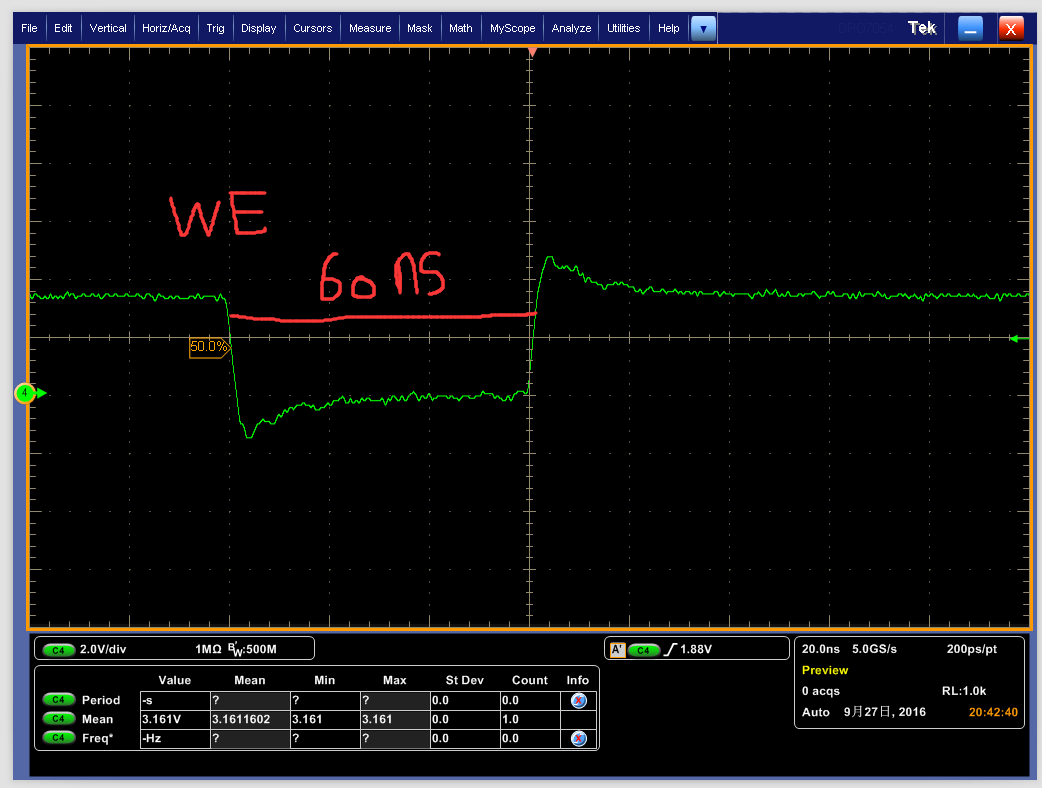Open the Horiz/Acq menu
This screenshot has height=788, width=1042.
tap(166, 28)
